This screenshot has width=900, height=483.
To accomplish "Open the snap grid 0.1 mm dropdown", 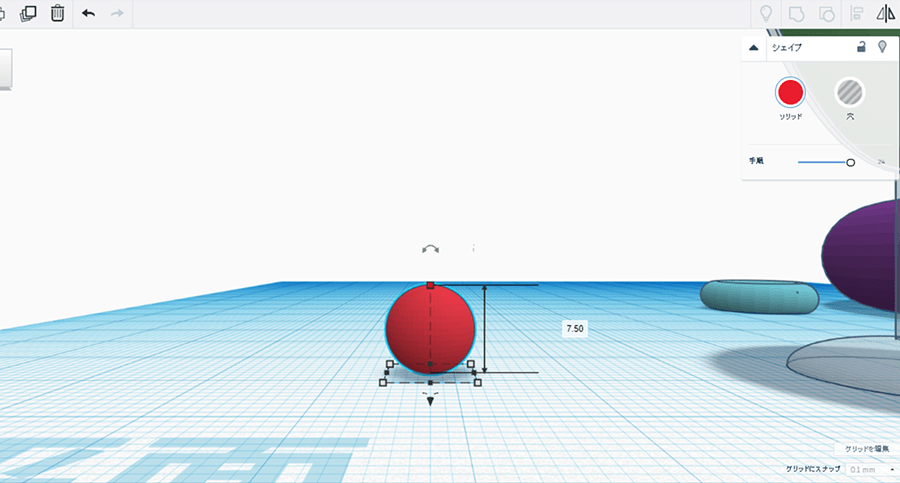I will click(x=871, y=470).
